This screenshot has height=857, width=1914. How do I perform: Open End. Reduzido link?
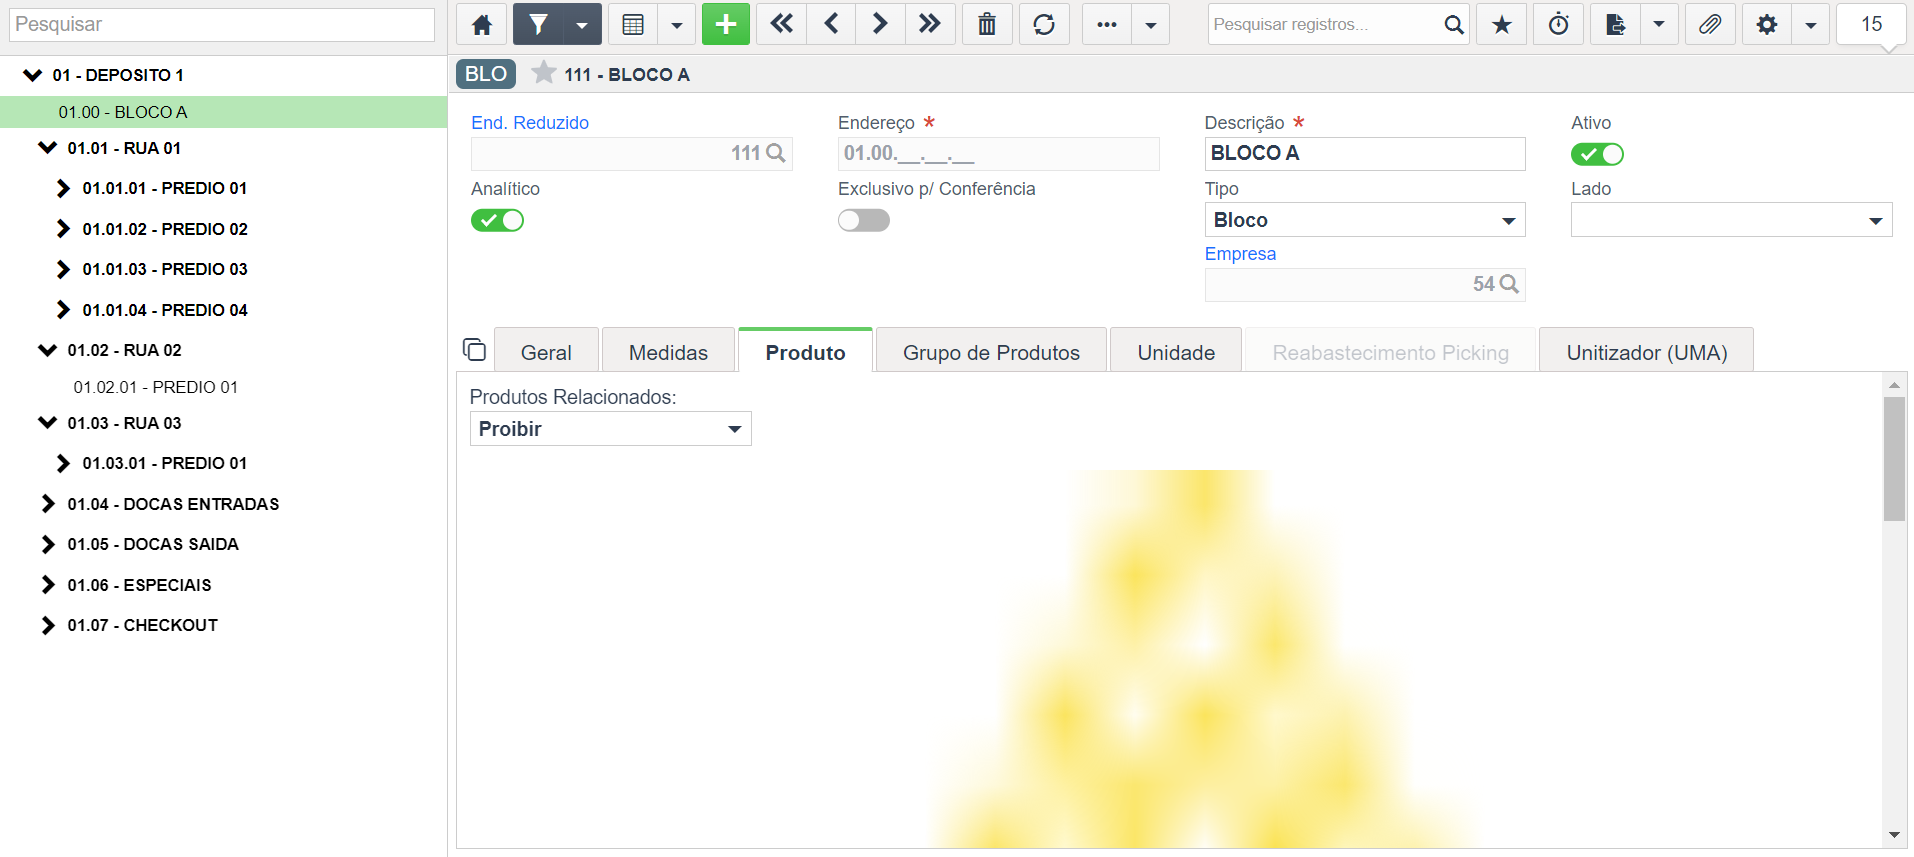pyautogui.click(x=530, y=123)
